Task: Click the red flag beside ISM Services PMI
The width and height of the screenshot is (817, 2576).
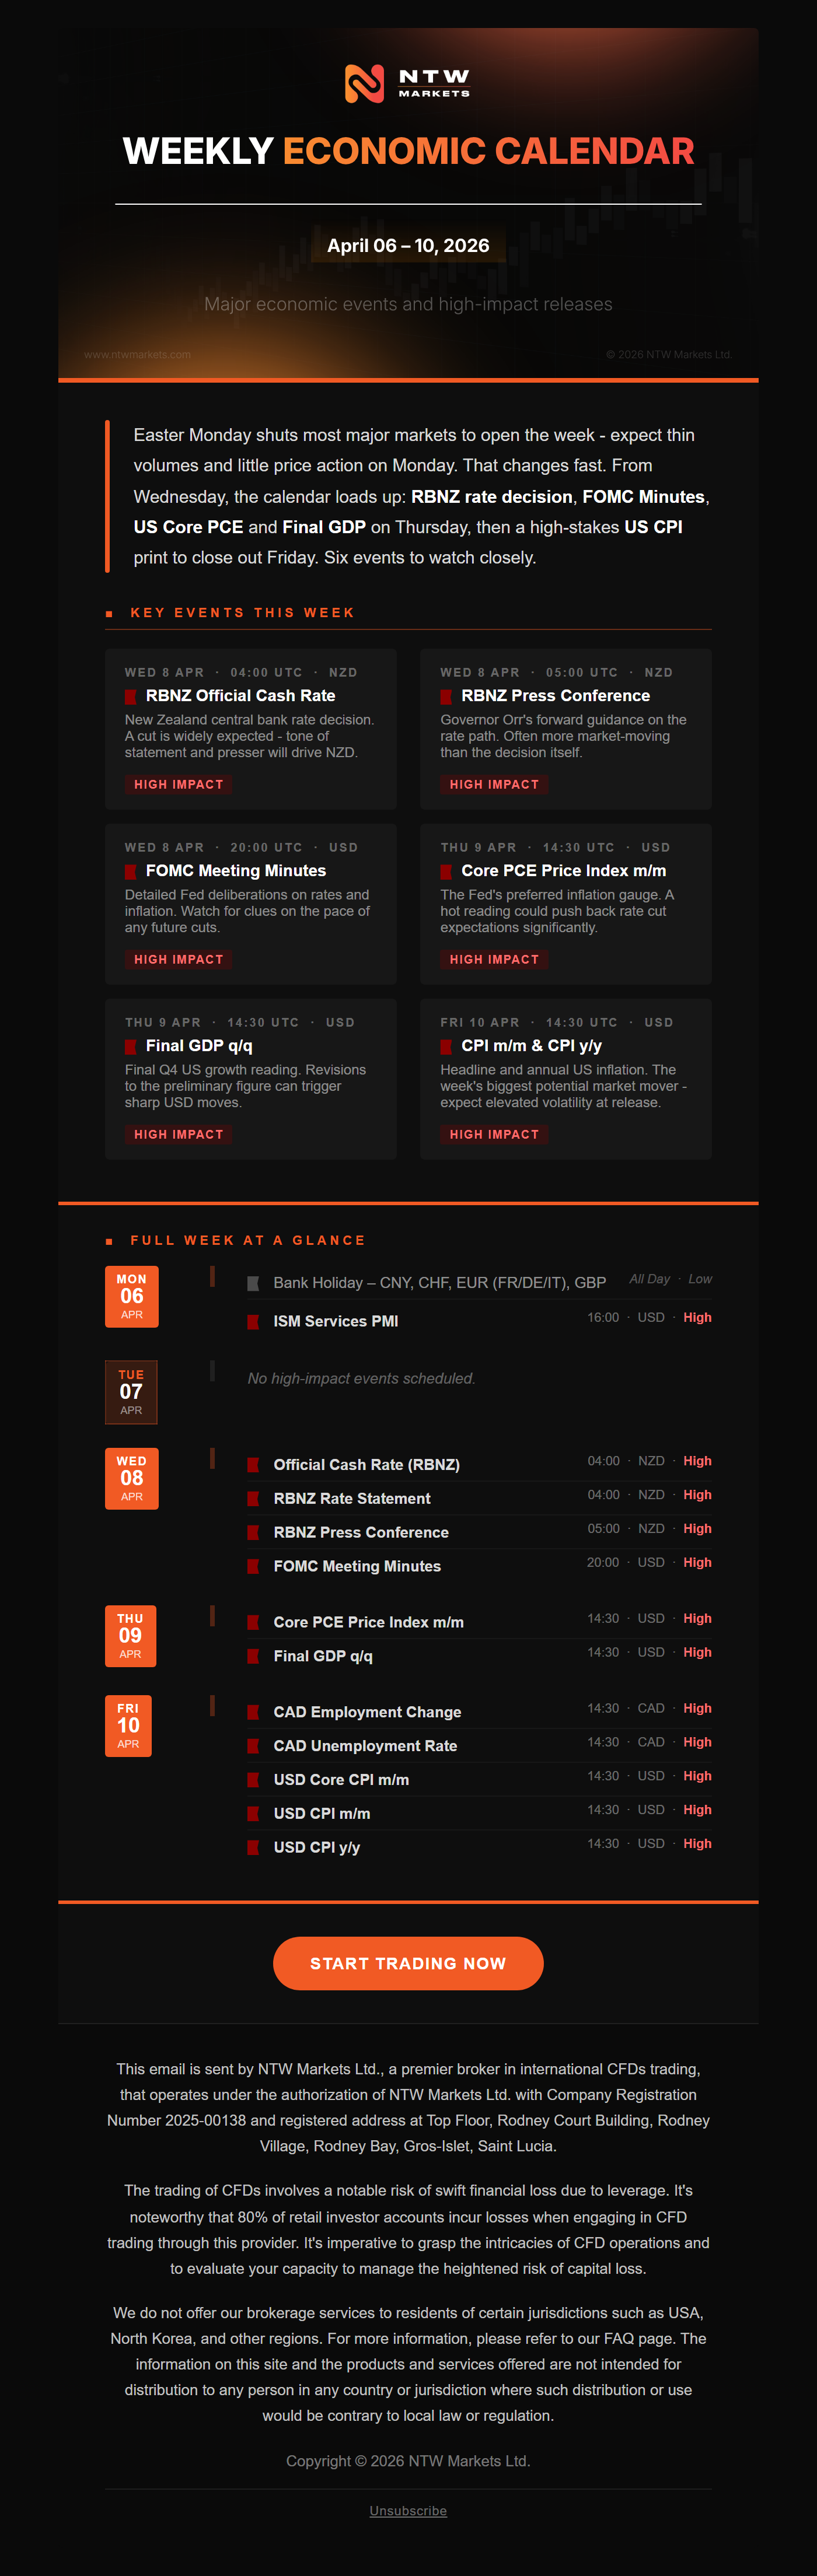Action: [x=253, y=1322]
